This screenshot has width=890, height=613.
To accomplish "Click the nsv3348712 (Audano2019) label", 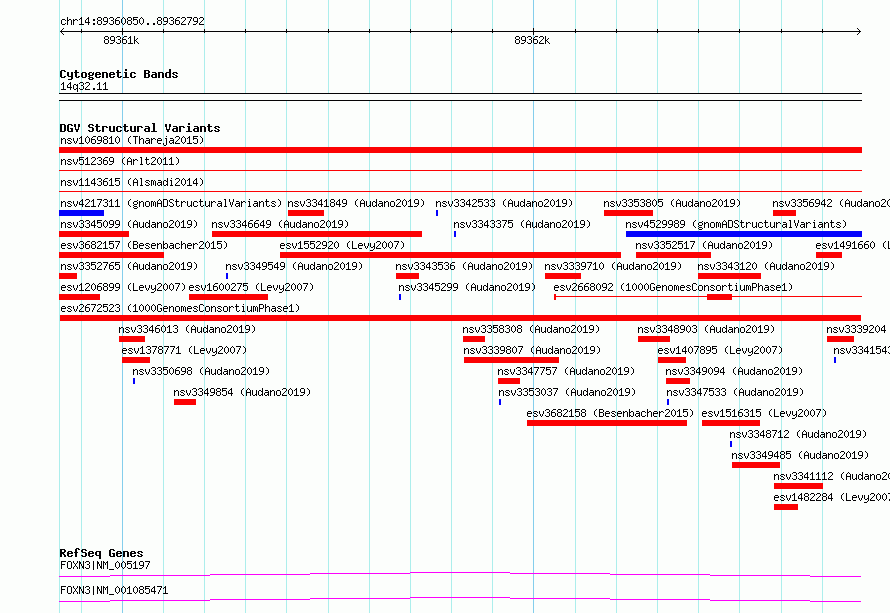I will coord(798,434).
